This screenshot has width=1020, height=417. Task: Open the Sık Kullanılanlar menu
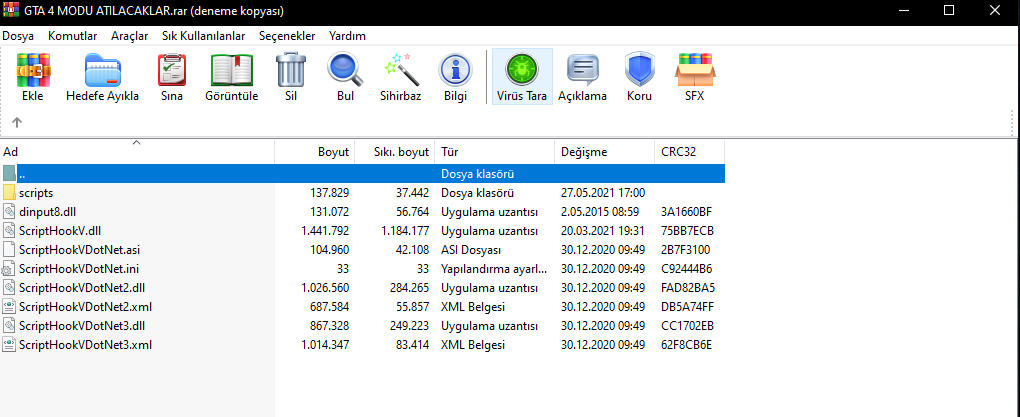[204, 36]
